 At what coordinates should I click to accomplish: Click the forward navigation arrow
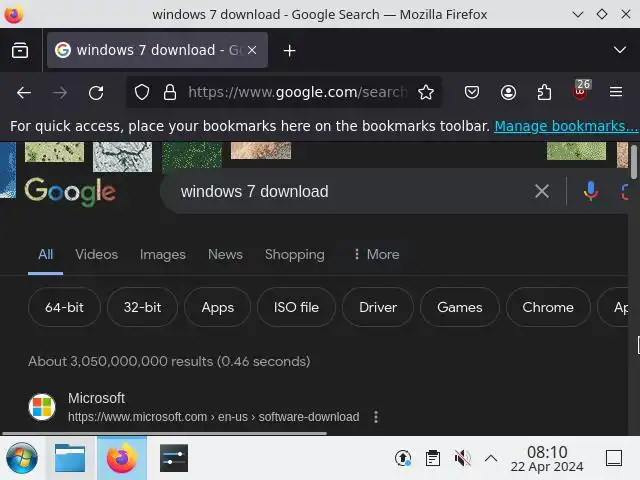pyautogui.click(x=60, y=93)
